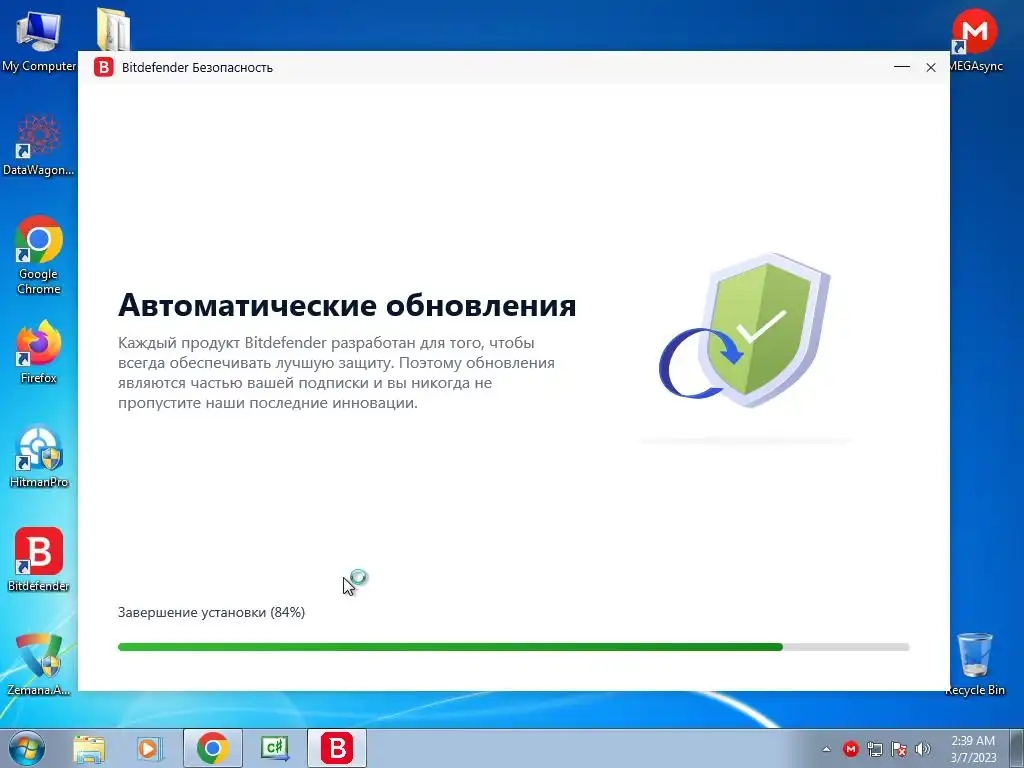Click the 'Завершение установки (84%)' status text
Screen dimensions: 1024x768
click(x=212, y=613)
